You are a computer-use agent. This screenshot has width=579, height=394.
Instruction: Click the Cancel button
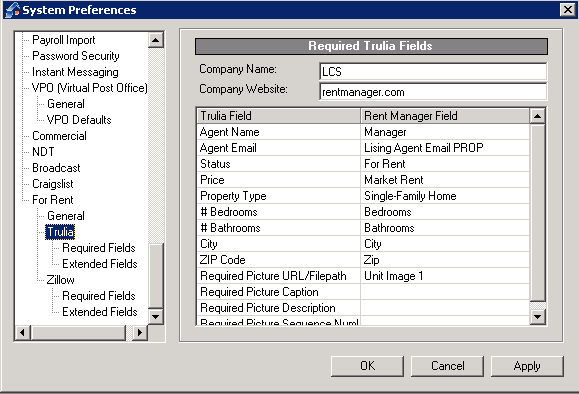point(448,366)
